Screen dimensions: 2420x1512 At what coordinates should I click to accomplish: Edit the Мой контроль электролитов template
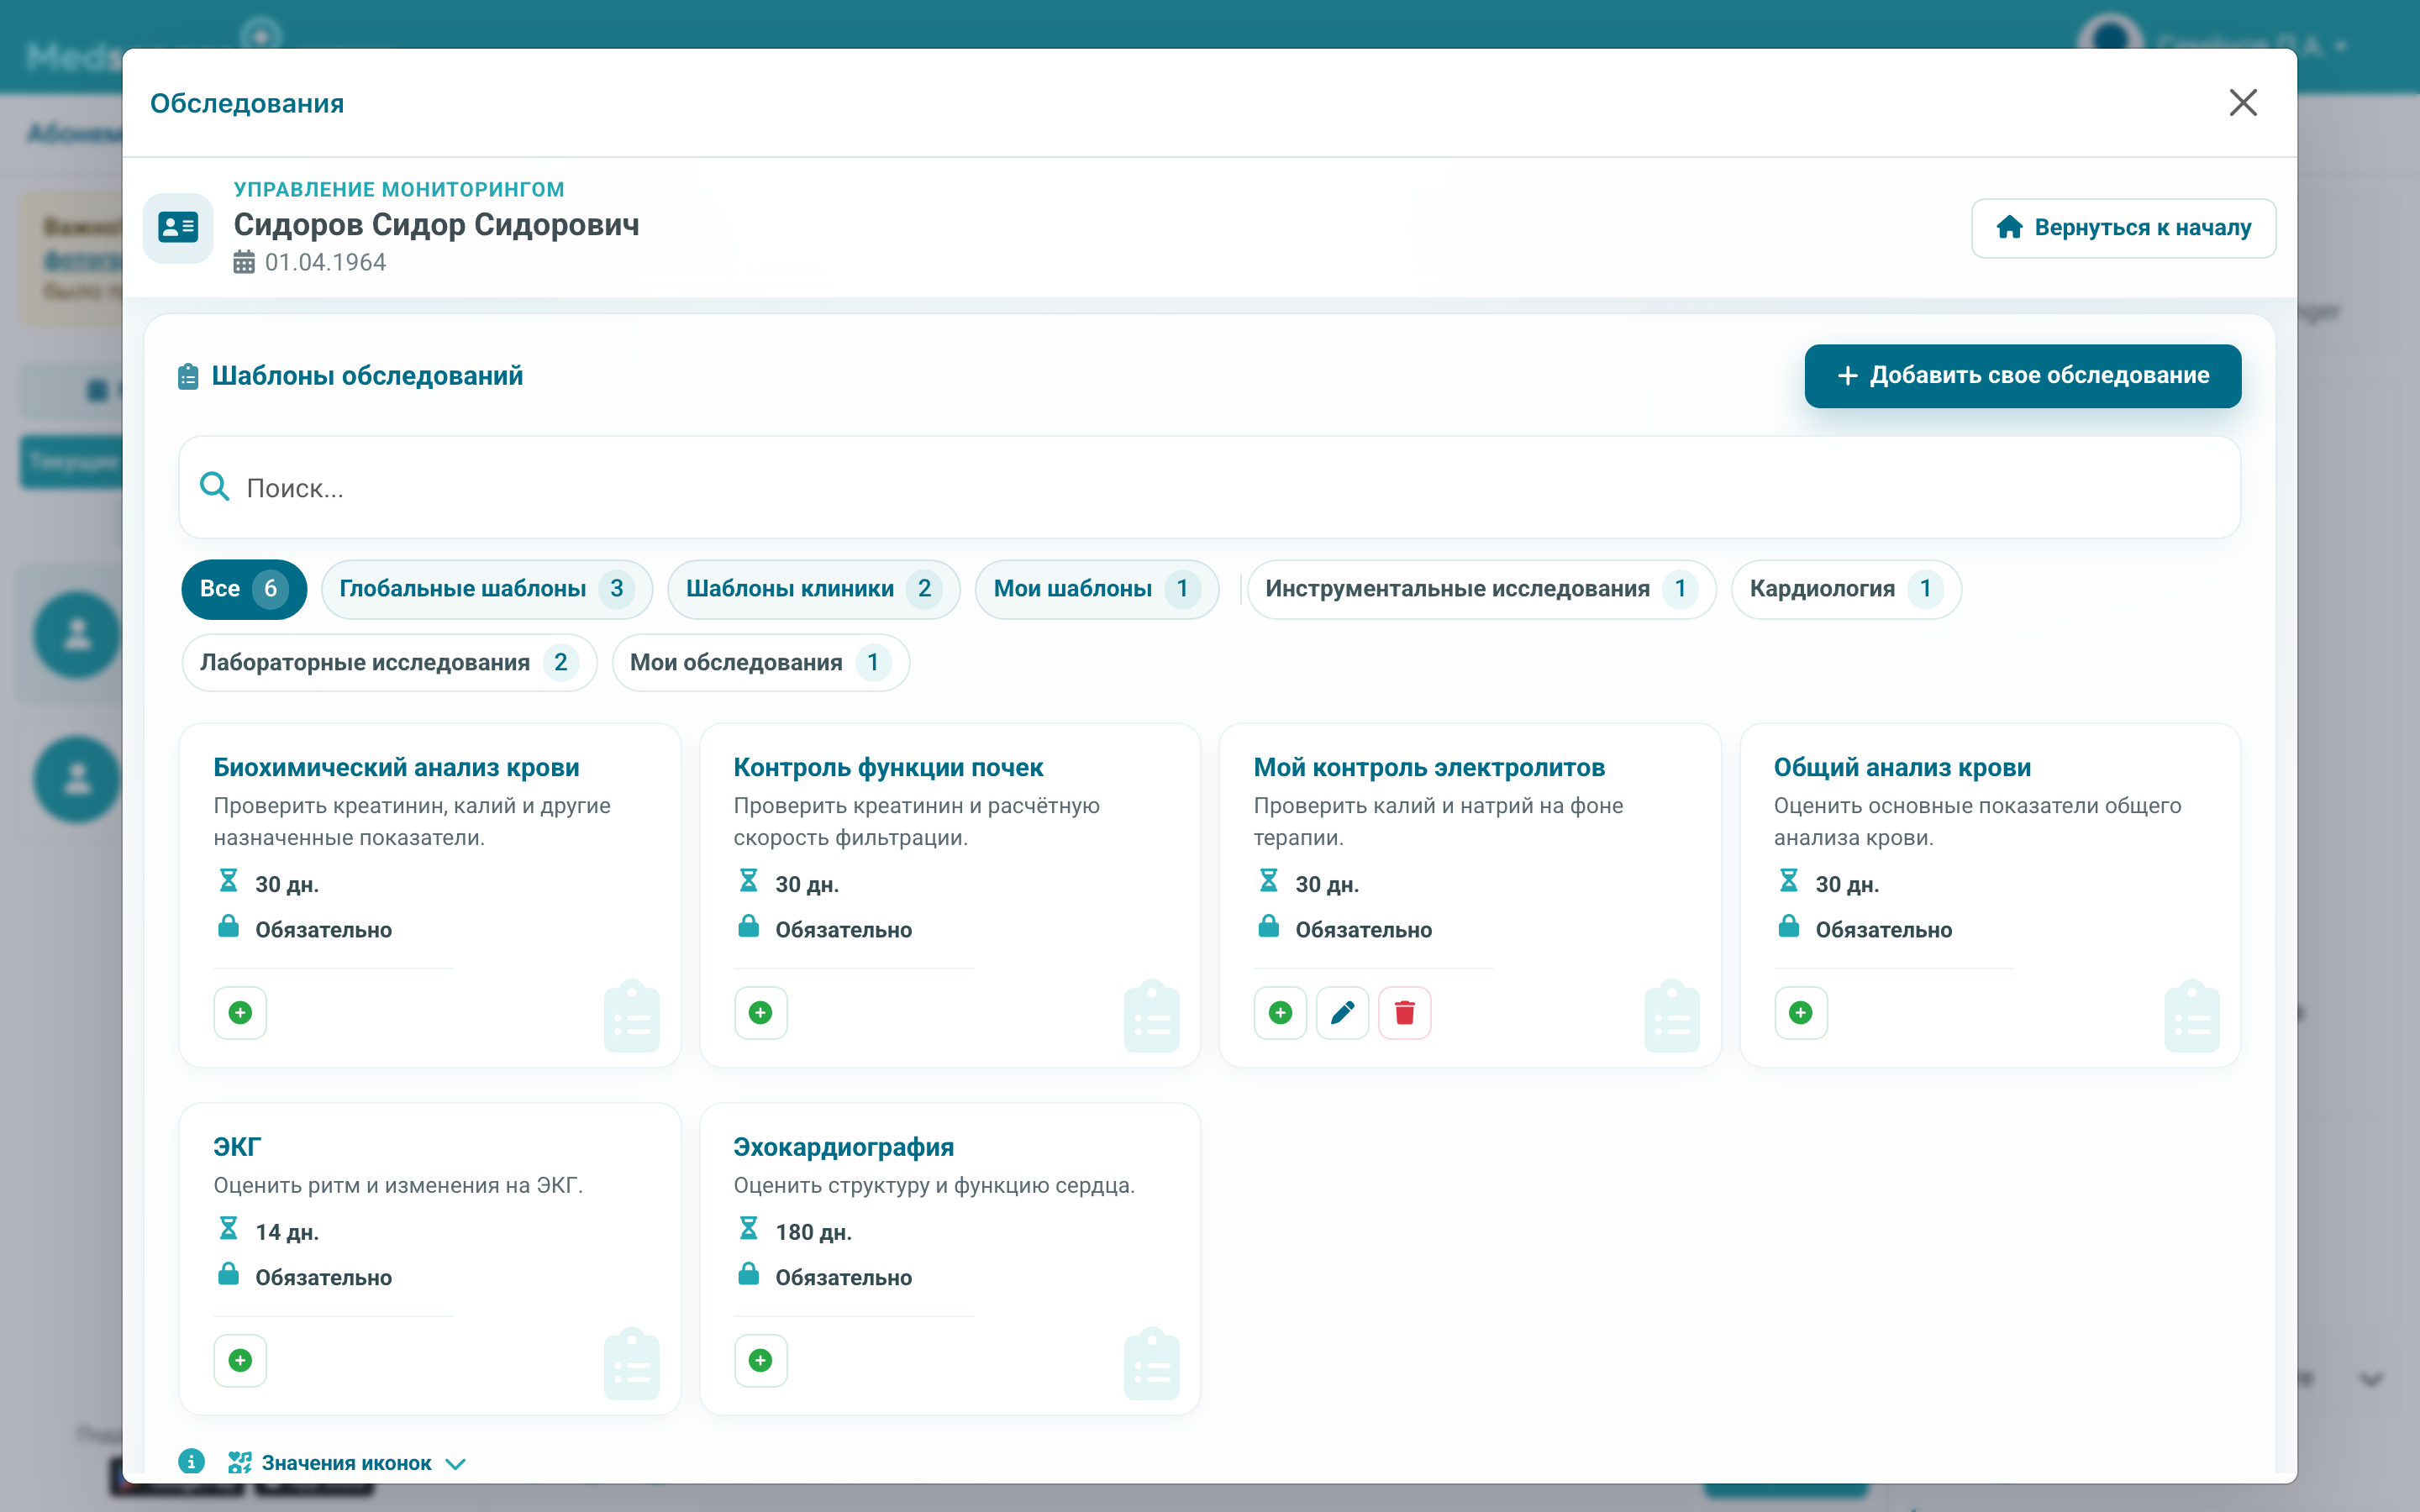[1342, 1013]
